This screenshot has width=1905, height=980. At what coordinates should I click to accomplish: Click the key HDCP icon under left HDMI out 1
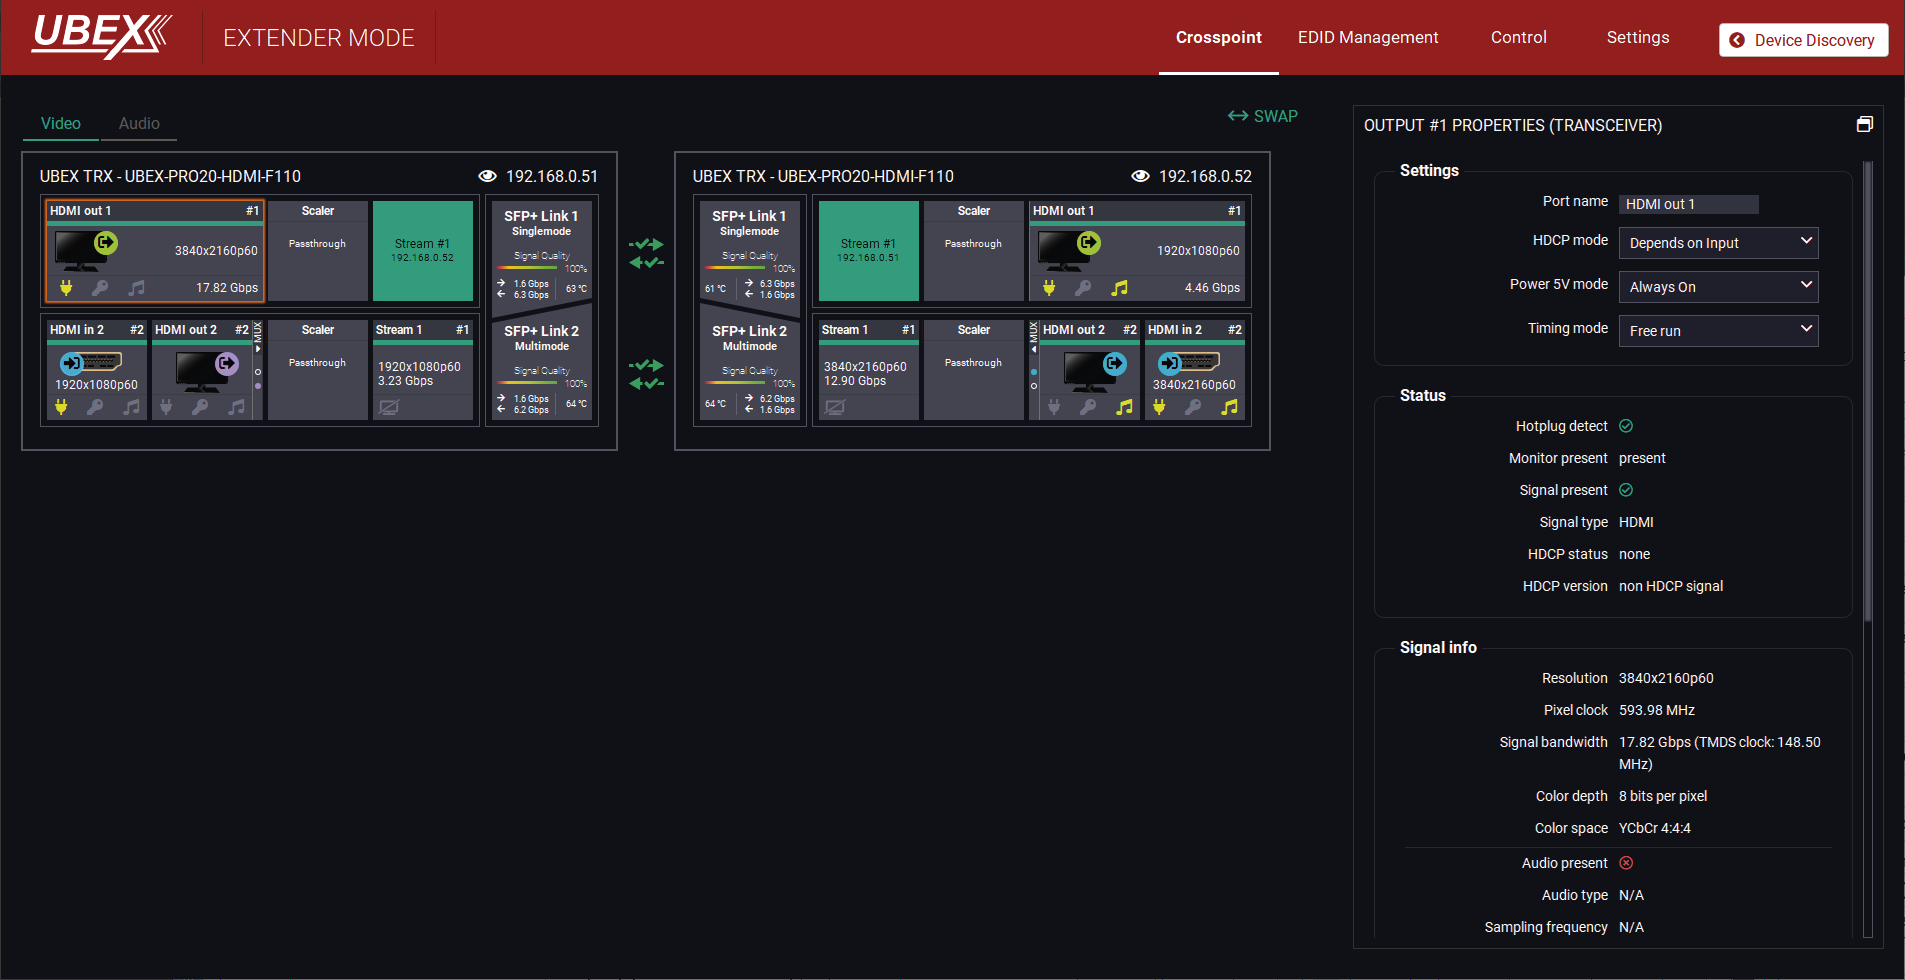pos(100,288)
